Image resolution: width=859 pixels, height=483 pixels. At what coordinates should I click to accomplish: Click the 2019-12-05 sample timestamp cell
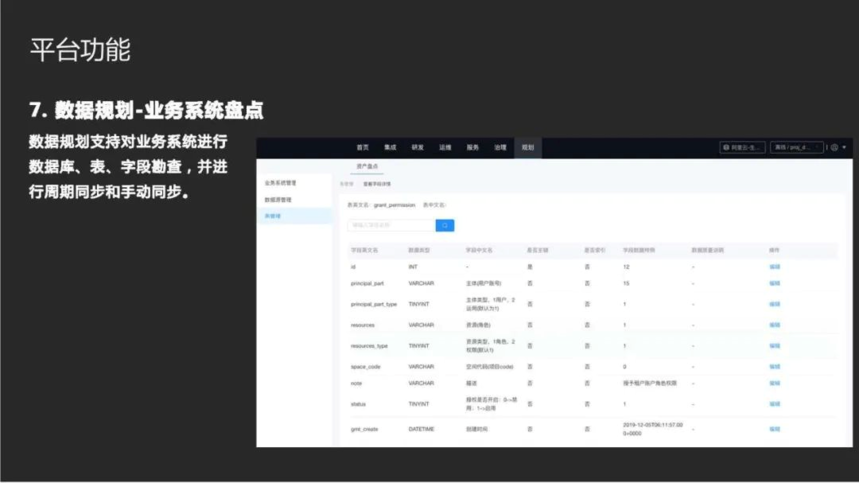click(653, 429)
